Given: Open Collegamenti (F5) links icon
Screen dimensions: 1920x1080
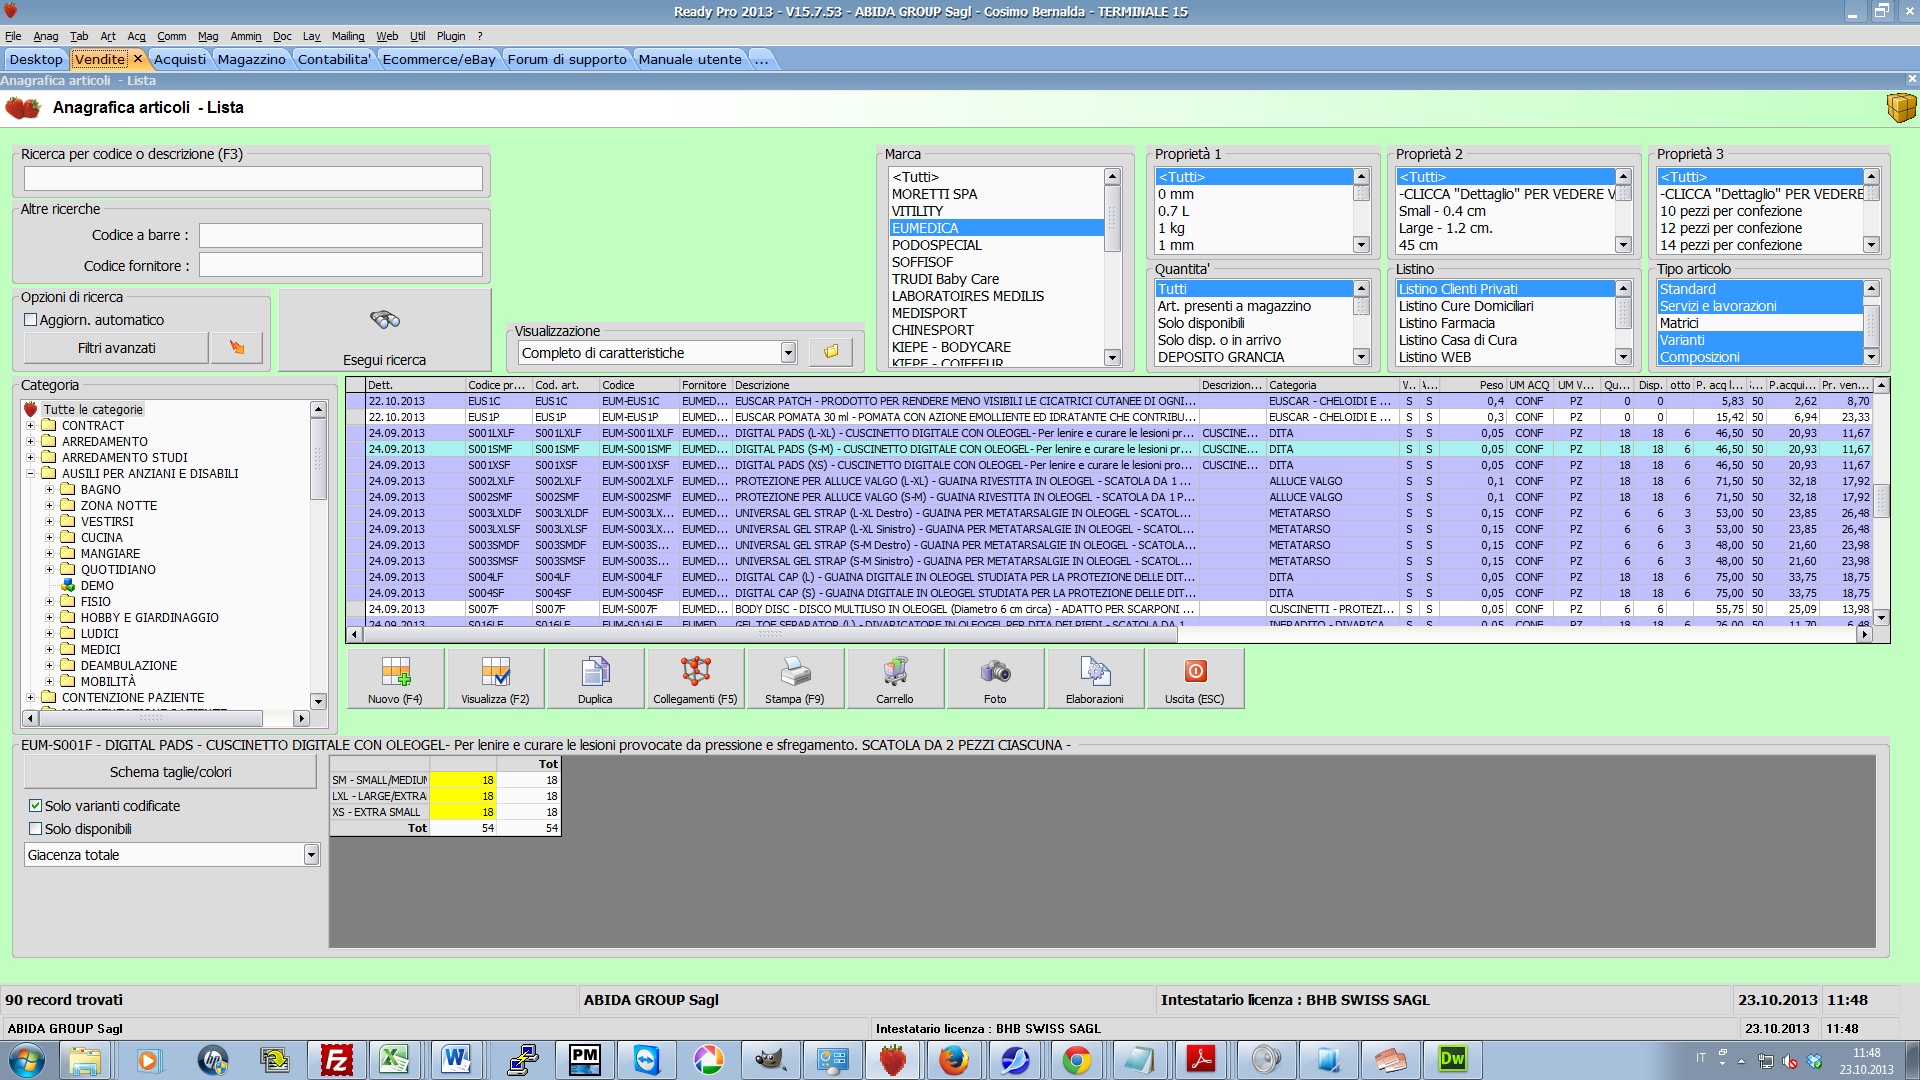Looking at the screenshot, I should (x=695, y=671).
